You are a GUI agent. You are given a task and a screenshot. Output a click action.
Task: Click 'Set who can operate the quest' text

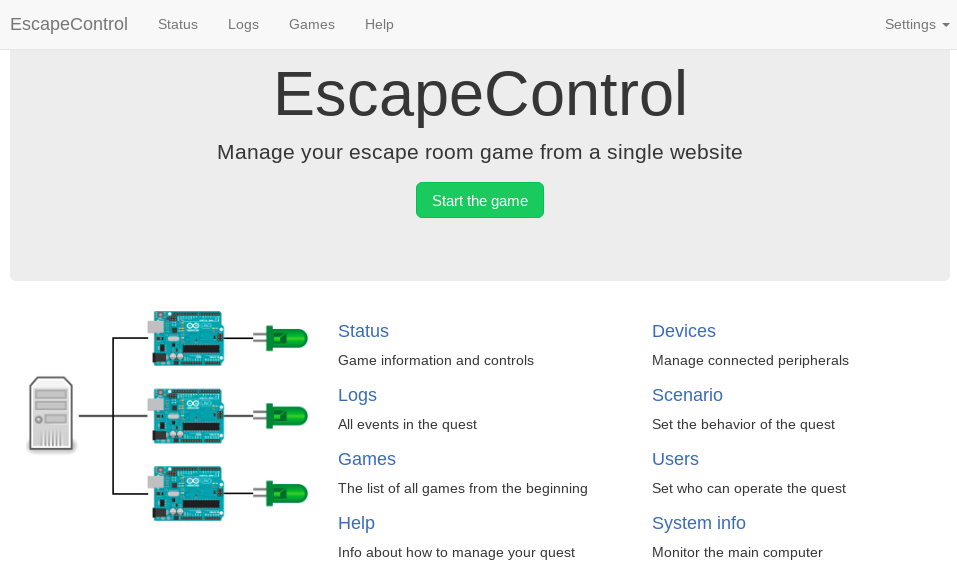point(749,488)
